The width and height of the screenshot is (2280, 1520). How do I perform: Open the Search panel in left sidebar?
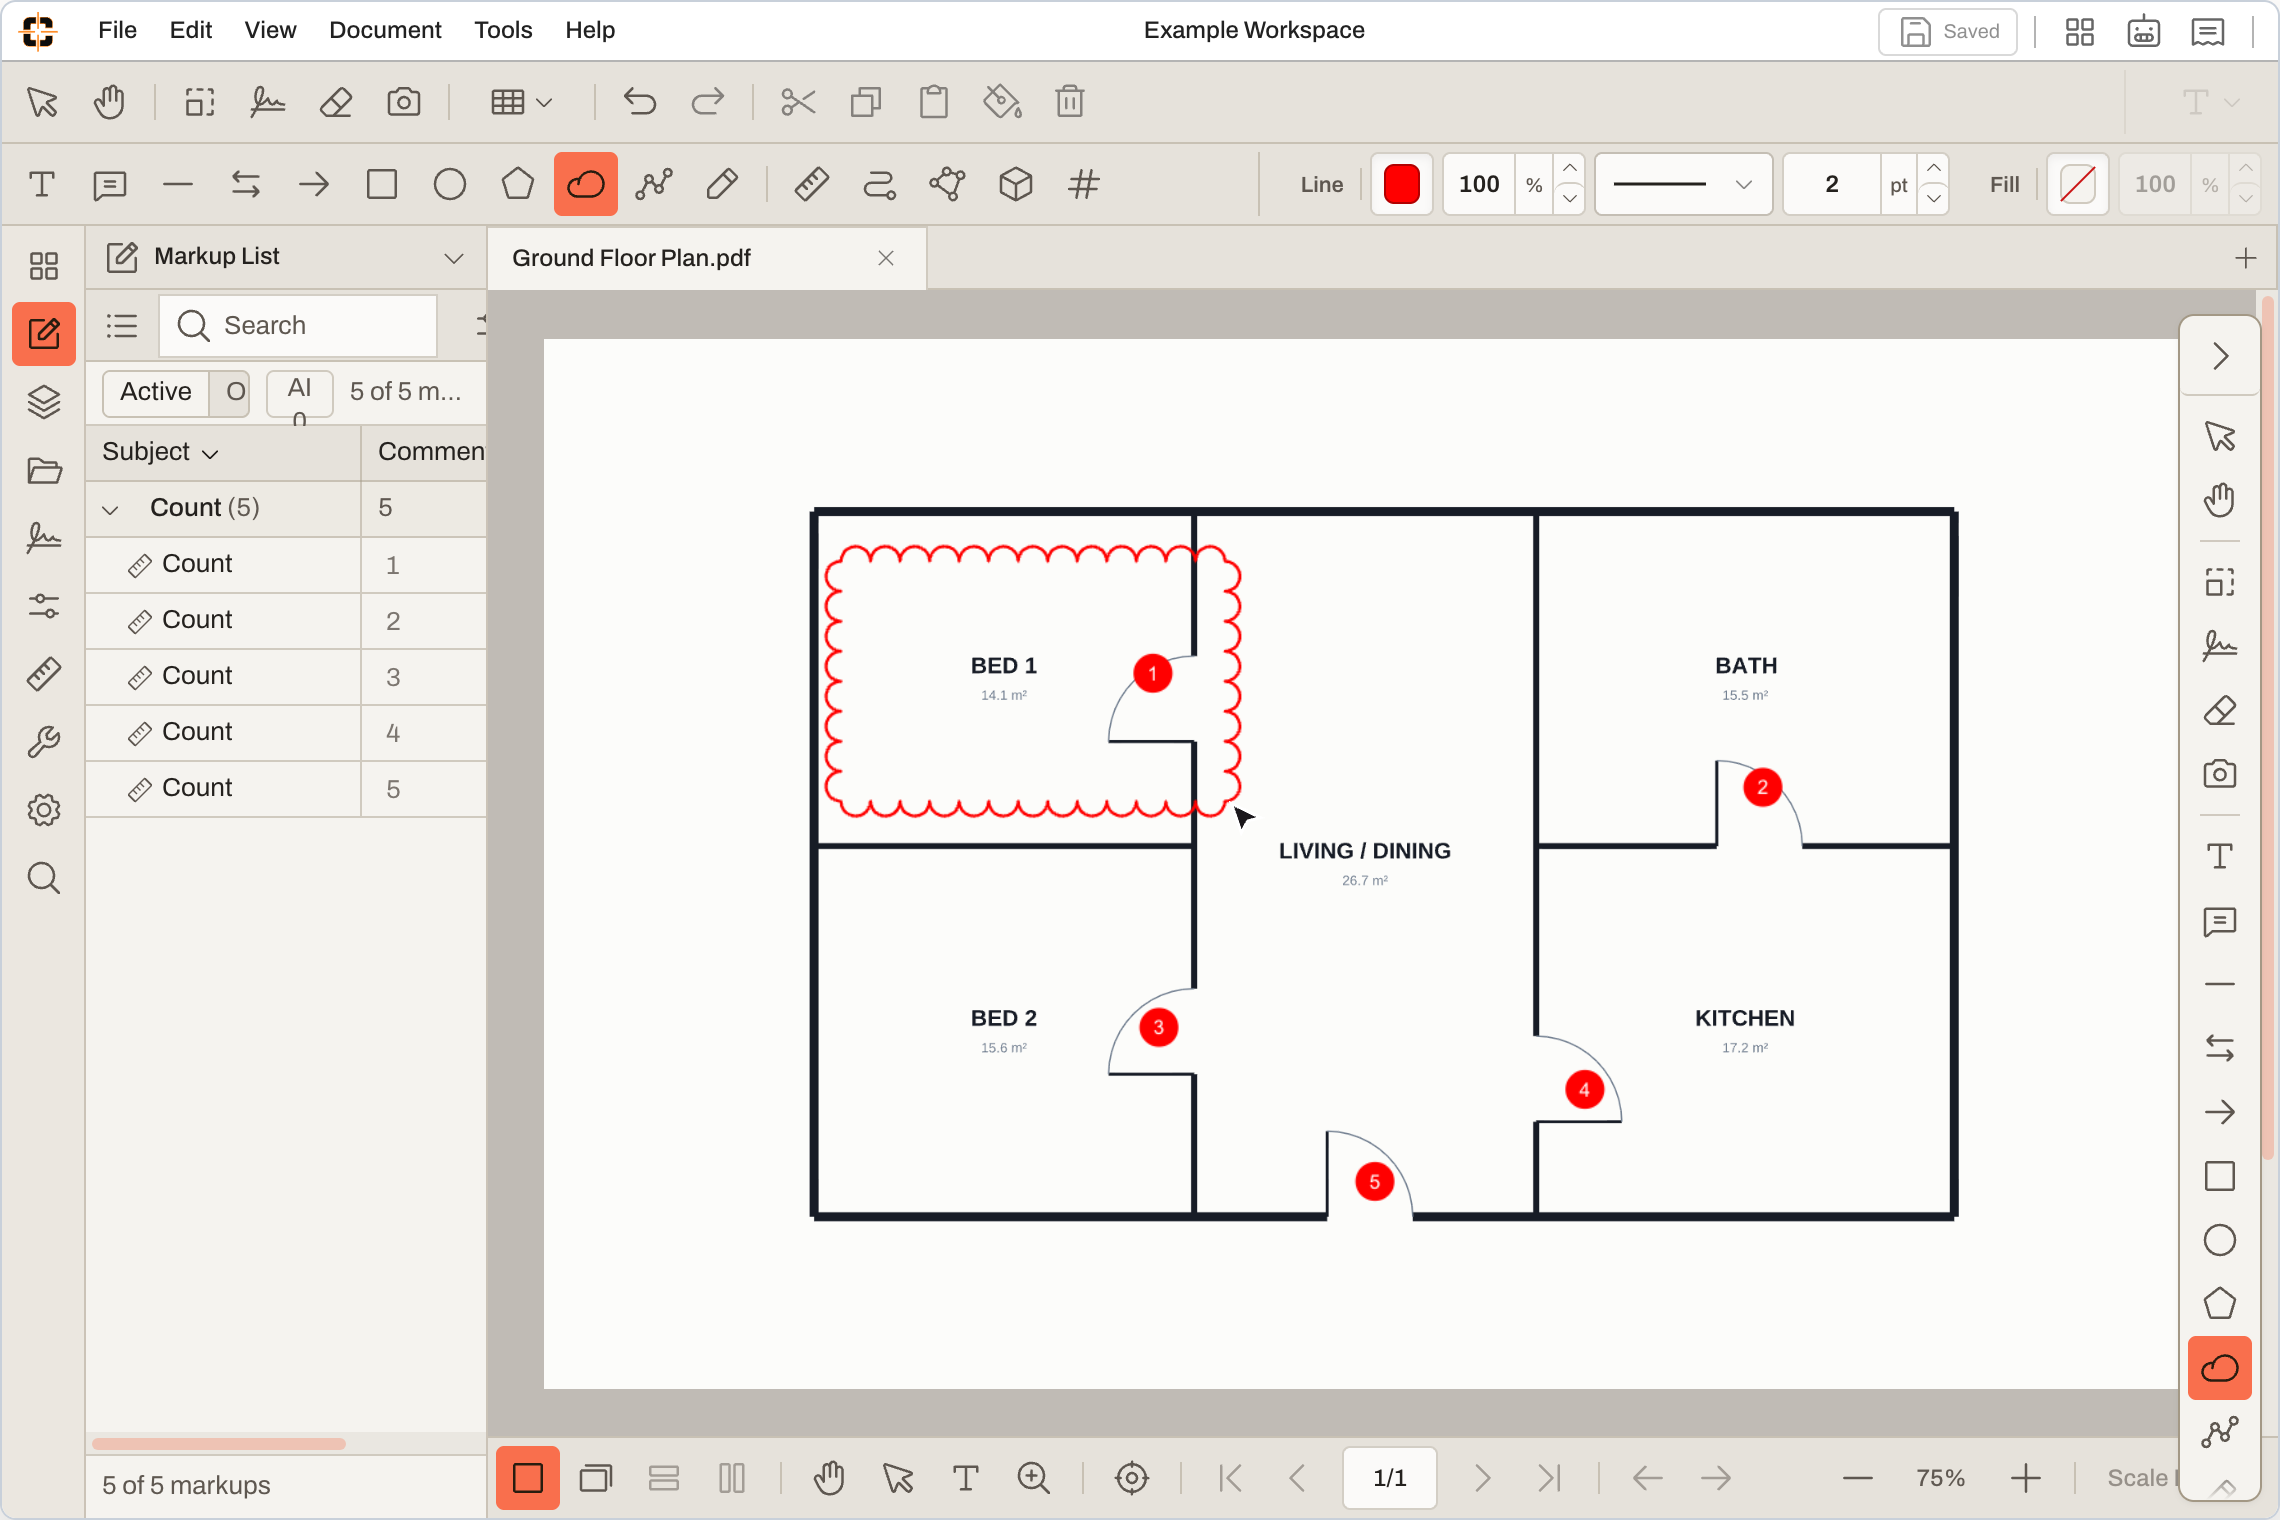pos(43,878)
